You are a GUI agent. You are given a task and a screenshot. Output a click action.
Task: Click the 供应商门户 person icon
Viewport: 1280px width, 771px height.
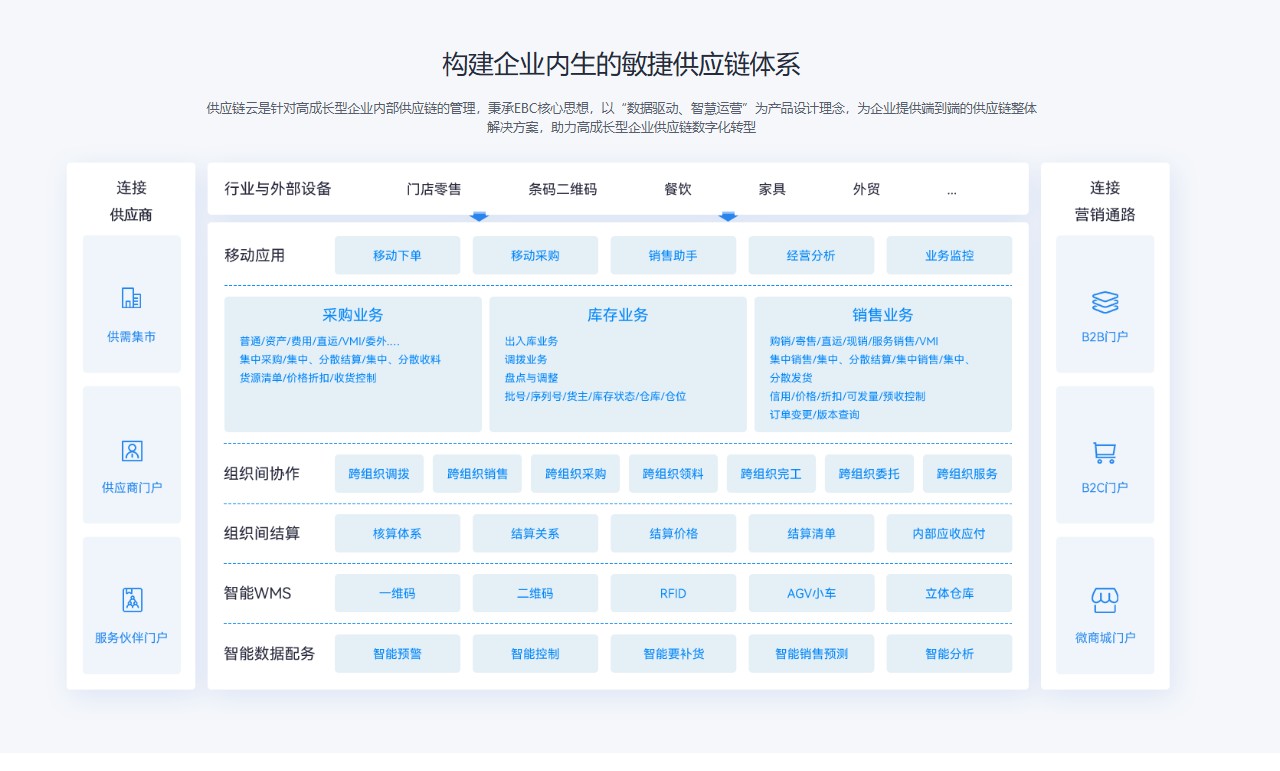pyautogui.click(x=132, y=451)
